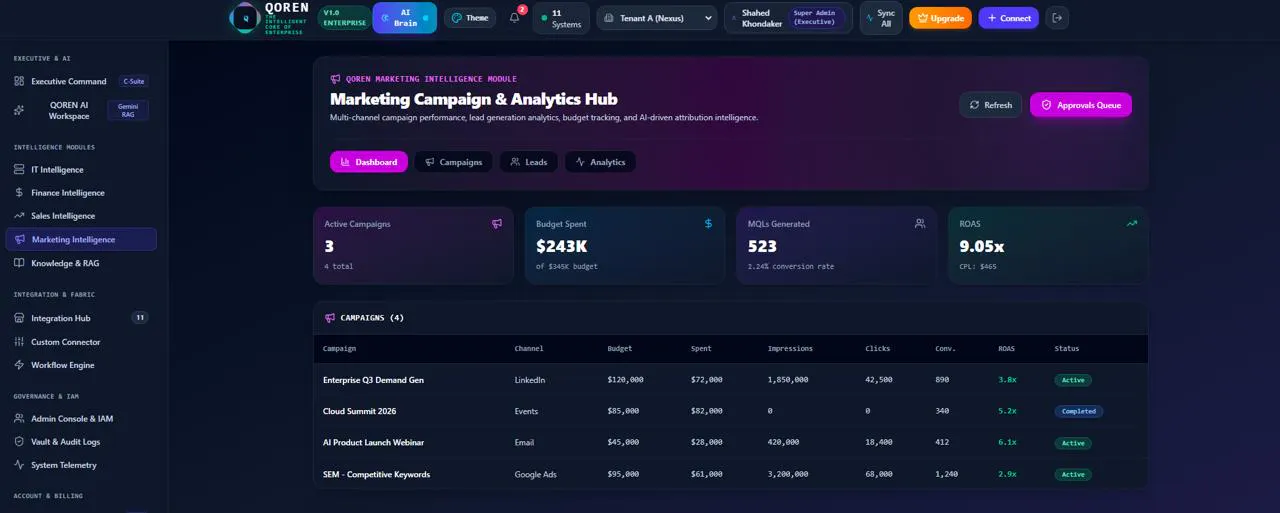Open QOREN AI Workspace
This screenshot has height=513, width=1280.
pyautogui.click(x=81, y=110)
